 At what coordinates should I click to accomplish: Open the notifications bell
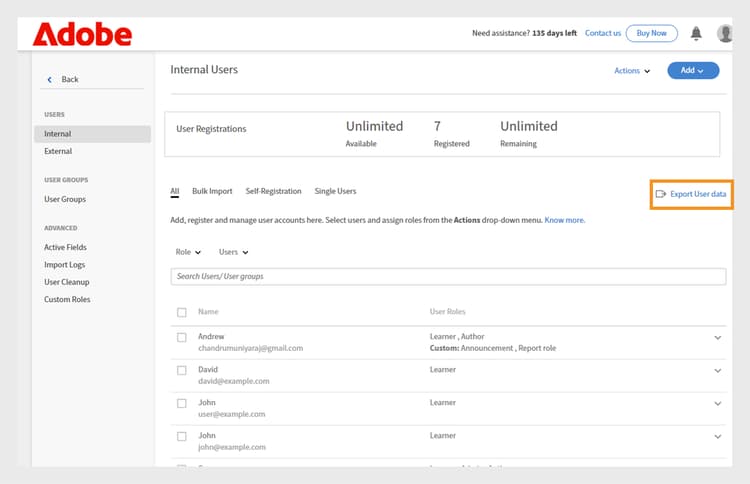[x=696, y=33]
